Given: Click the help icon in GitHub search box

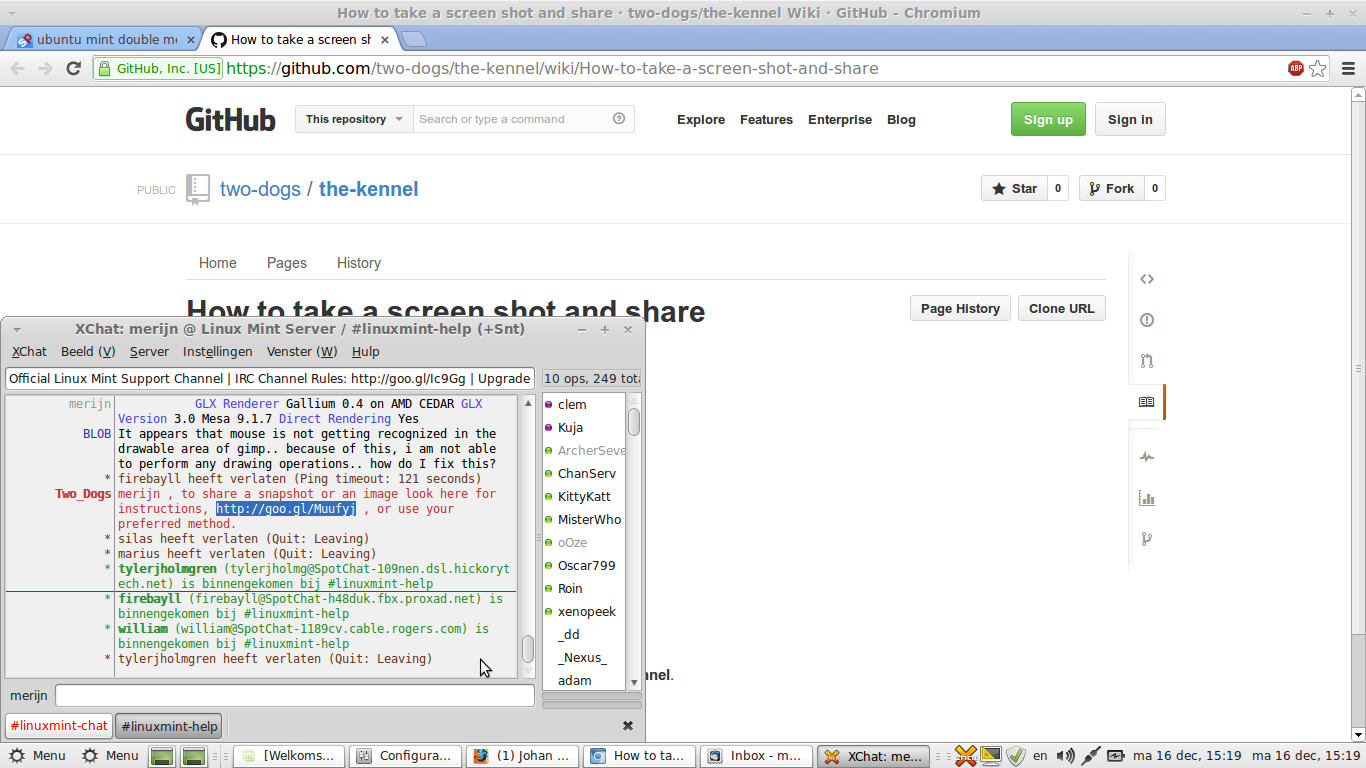Looking at the screenshot, I should [619, 118].
